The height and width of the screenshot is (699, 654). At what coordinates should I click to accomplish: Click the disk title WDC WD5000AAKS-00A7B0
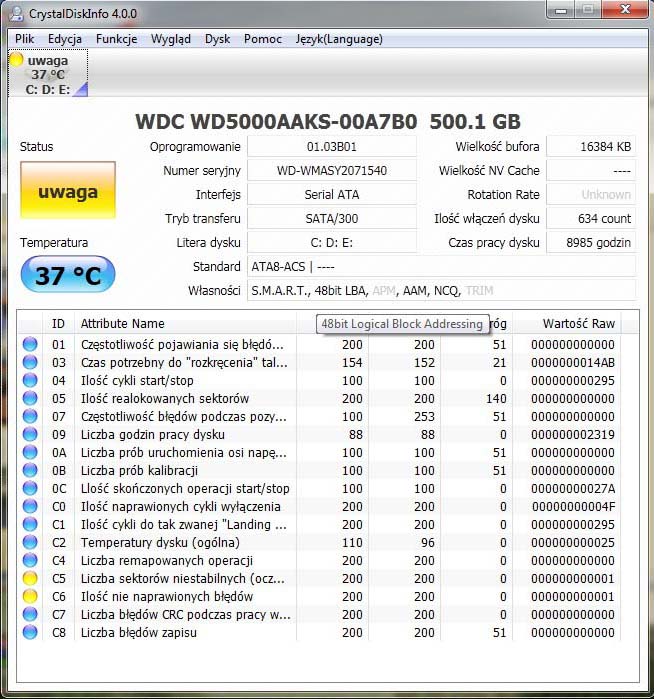click(276, 121)
